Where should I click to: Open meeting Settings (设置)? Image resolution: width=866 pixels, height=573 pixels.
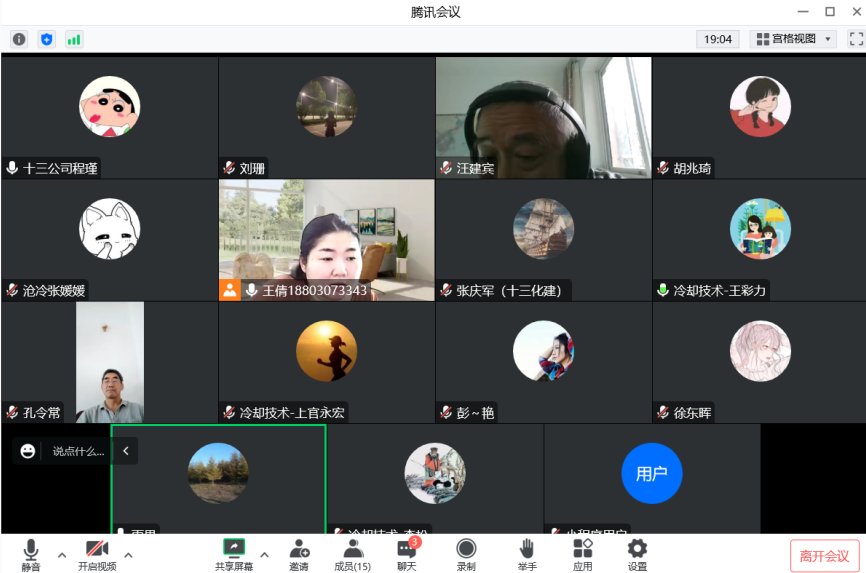pos(637,554)
